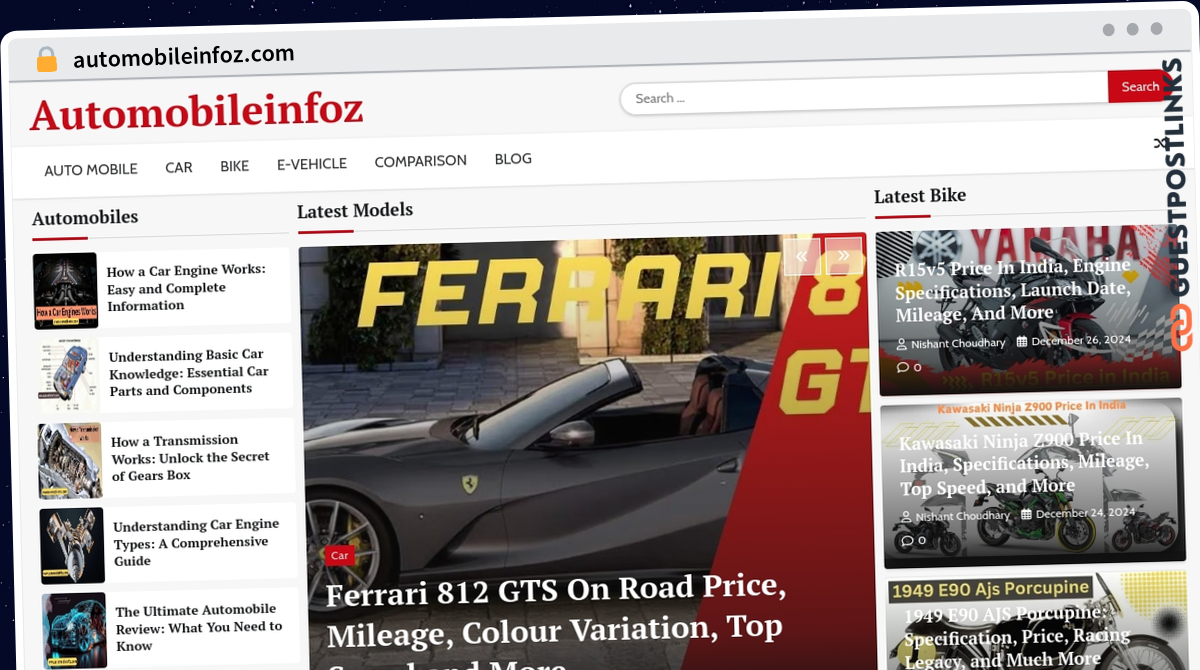Click comment bubble icon on R15v5 post
Screen dimensions: 1200x670
click(x=903, y=367)
